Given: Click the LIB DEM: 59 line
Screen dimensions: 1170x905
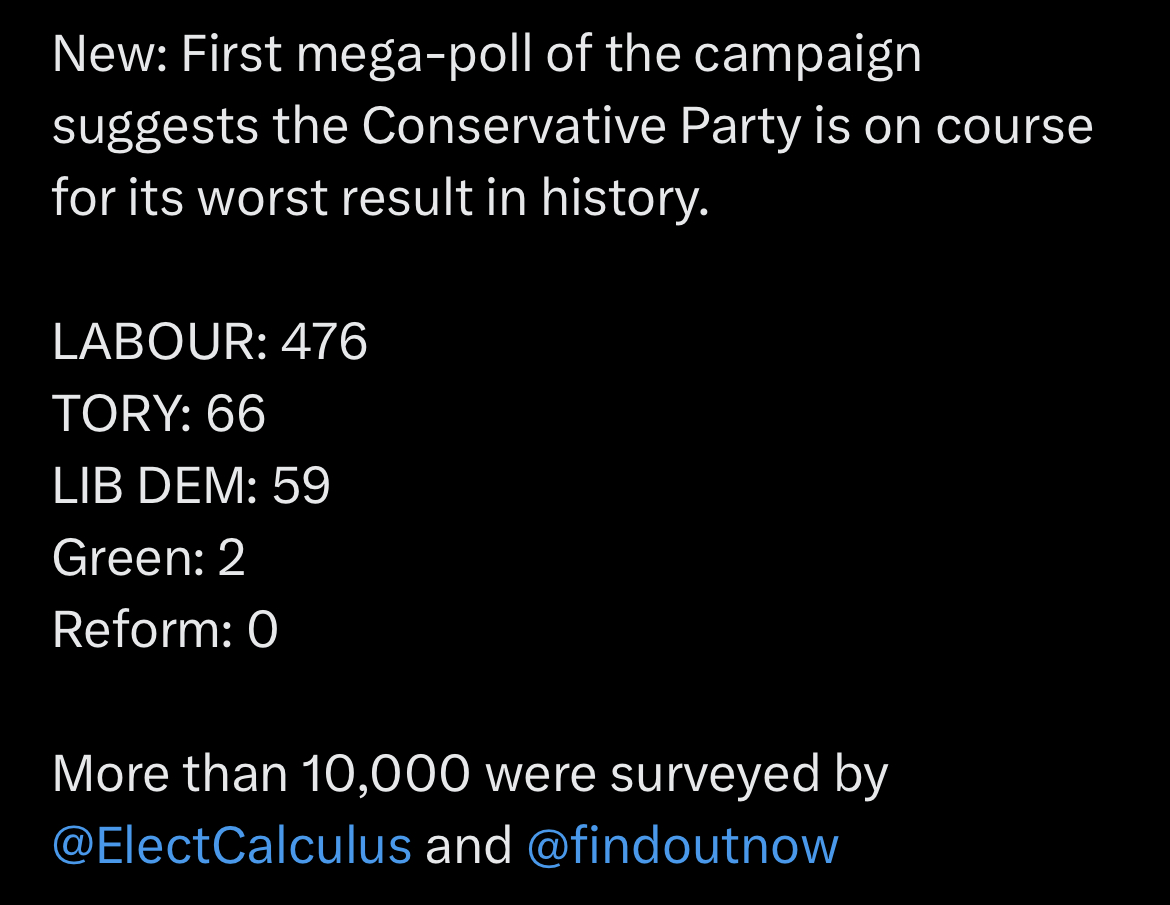Looking at the screenshot, I should point(191,486).
